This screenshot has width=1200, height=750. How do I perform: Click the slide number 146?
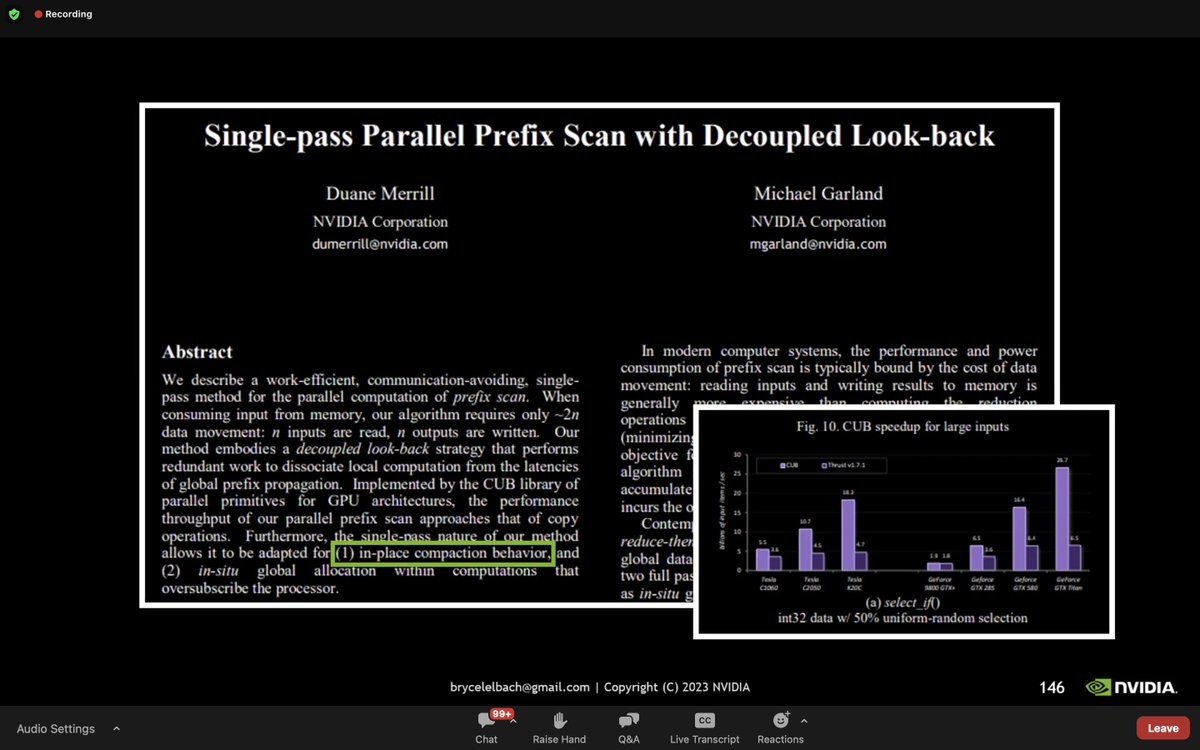[x=1052, y=688]
